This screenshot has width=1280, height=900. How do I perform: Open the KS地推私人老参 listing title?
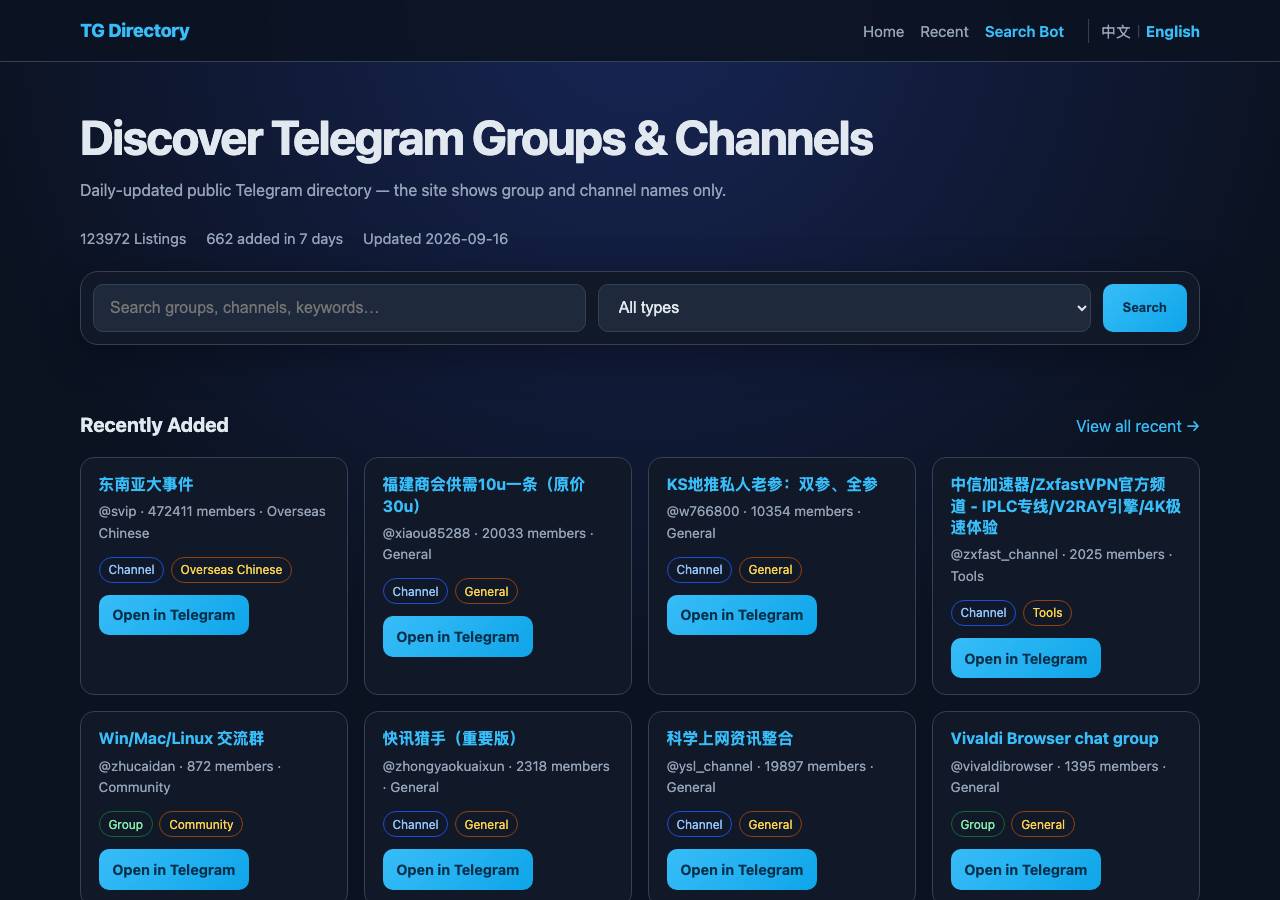tap(772, 484)
